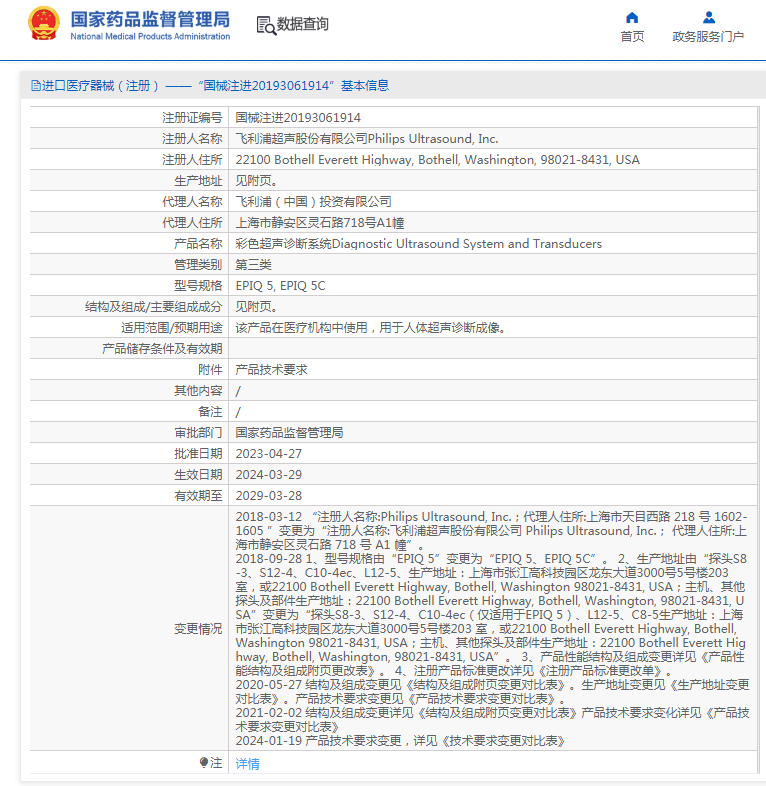Click approval date 2023-04-27
The height and width of the screenshot is (786, 766).
269,454
